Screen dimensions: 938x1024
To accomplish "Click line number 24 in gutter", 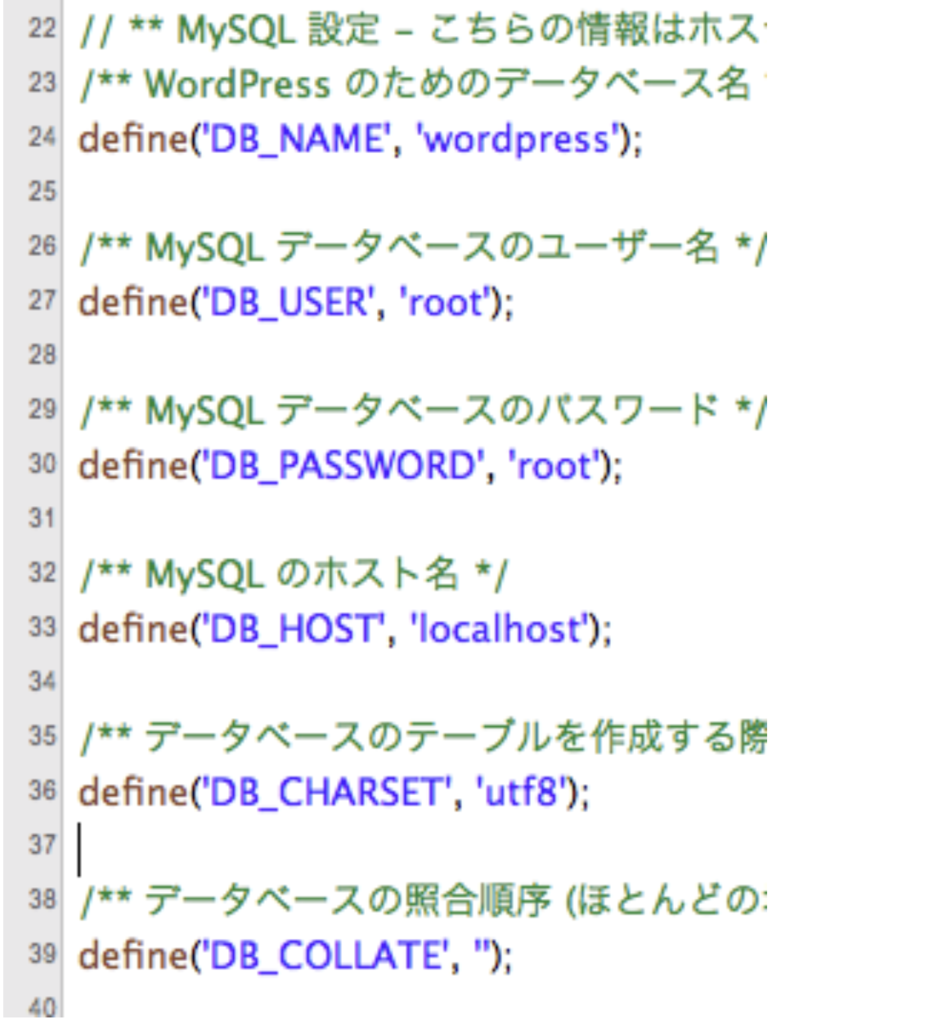I will pos(42,137).
